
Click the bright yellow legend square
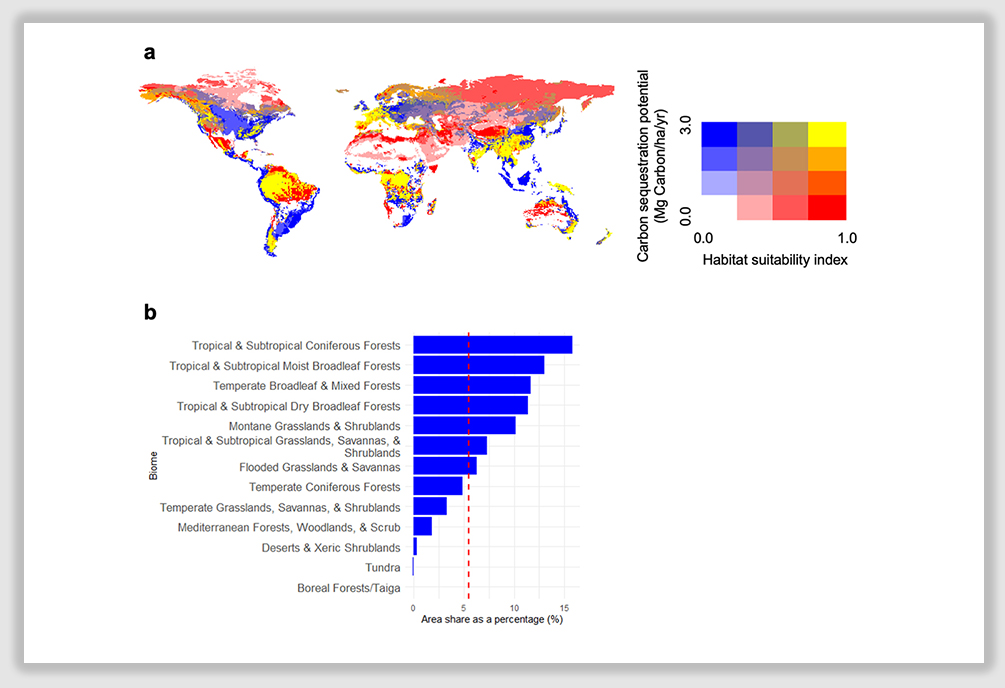click(x=828, y=134)
